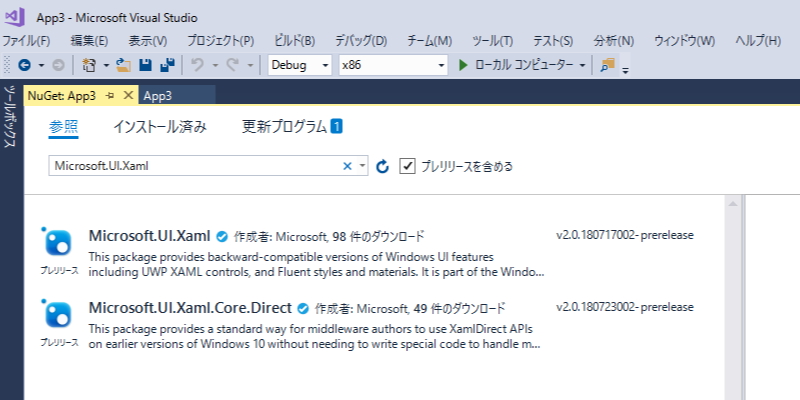
Task: Open the ウィンドウ(W) menu
Action: (x=685, y=41)
